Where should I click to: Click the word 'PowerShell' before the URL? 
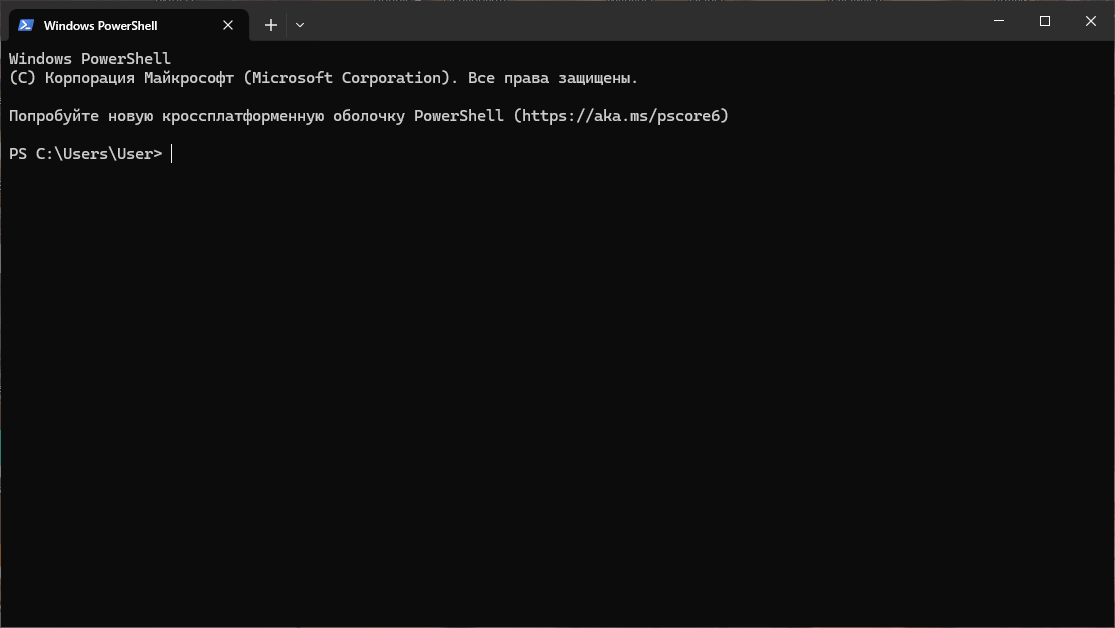click(x=459, y=116)
